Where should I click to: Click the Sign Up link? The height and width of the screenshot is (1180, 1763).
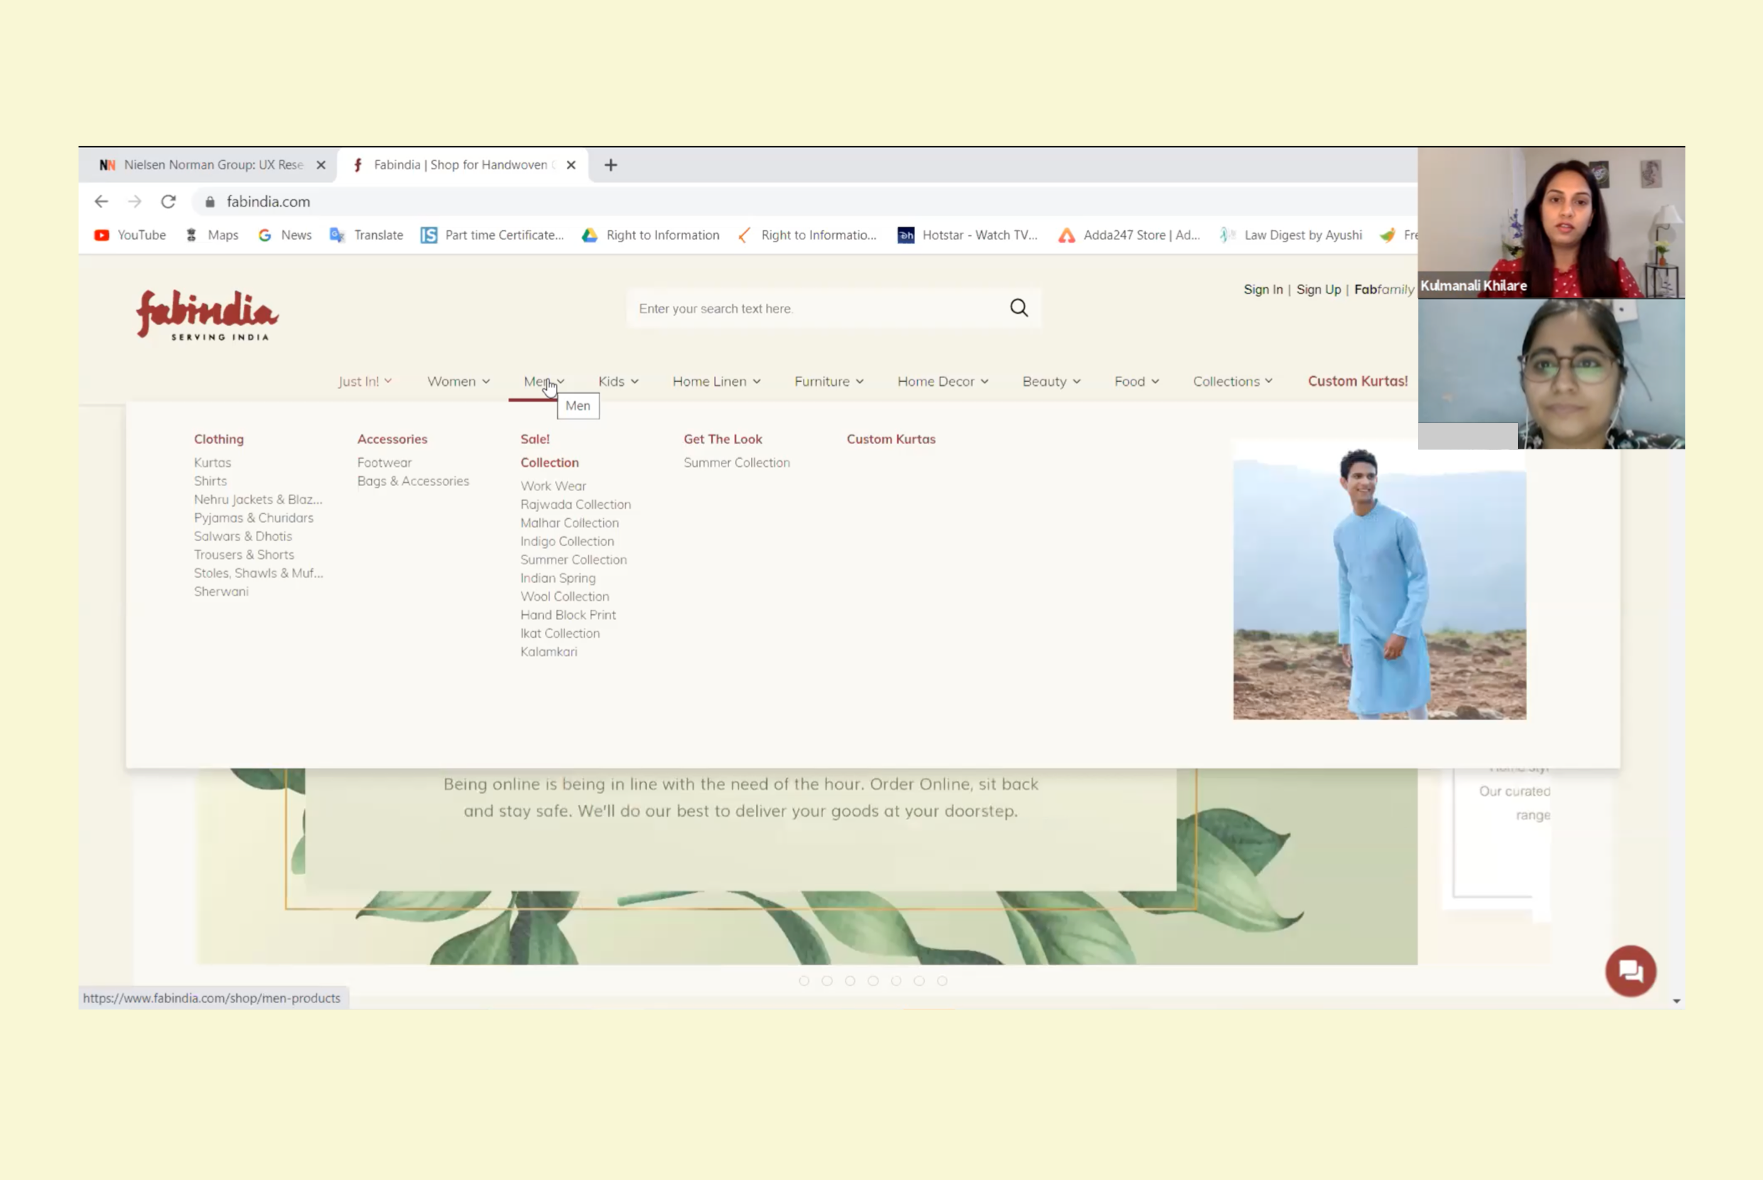tap(1318, 289)
